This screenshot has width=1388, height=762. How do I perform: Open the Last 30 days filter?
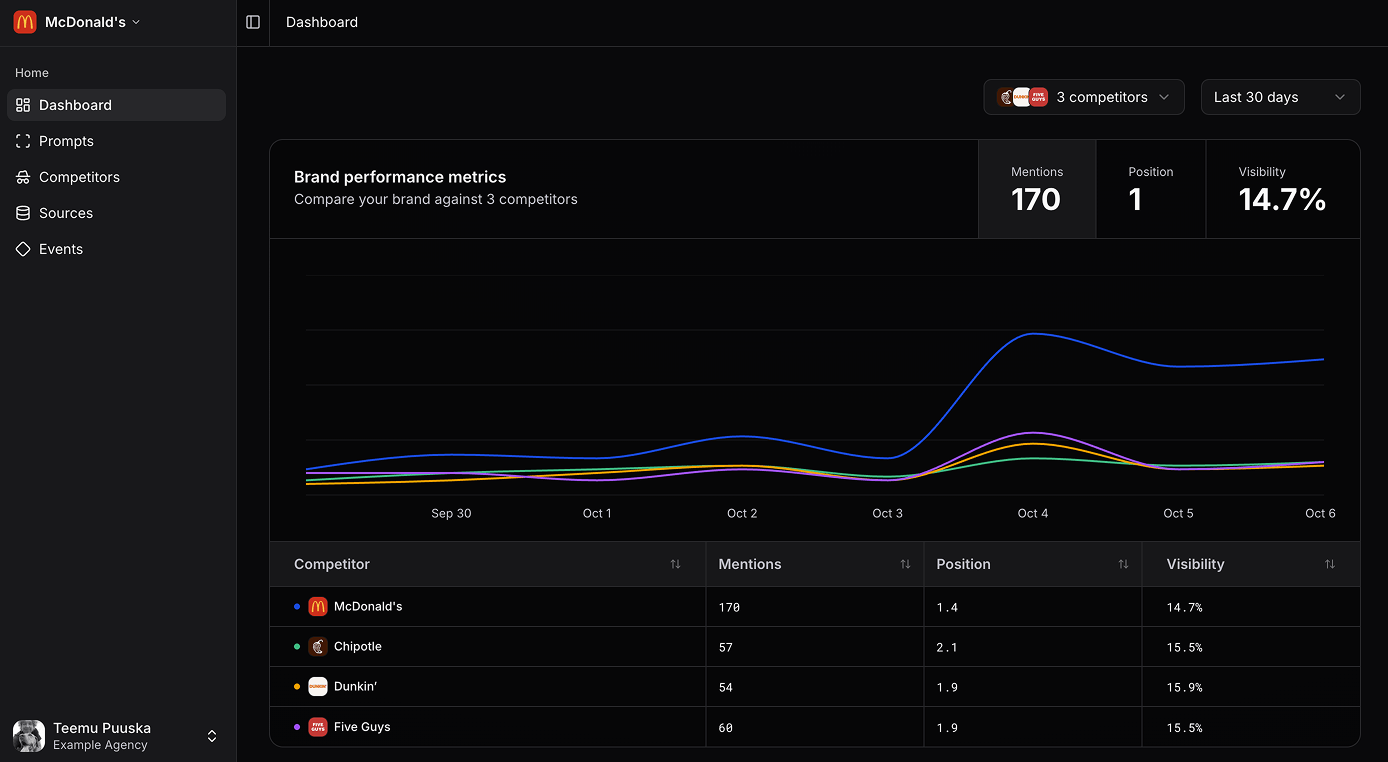point(1280,97)
